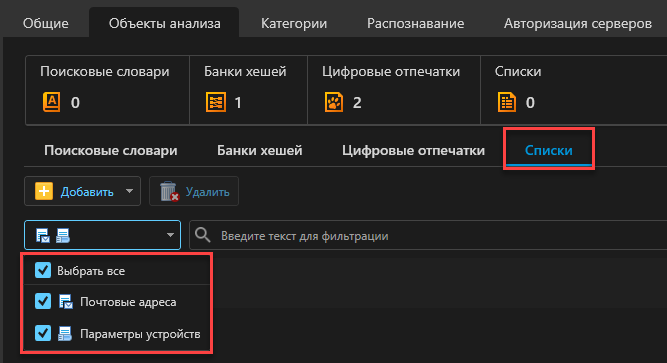Click the device parameters icon in filter box
The image size is (667, 363).
63,235
